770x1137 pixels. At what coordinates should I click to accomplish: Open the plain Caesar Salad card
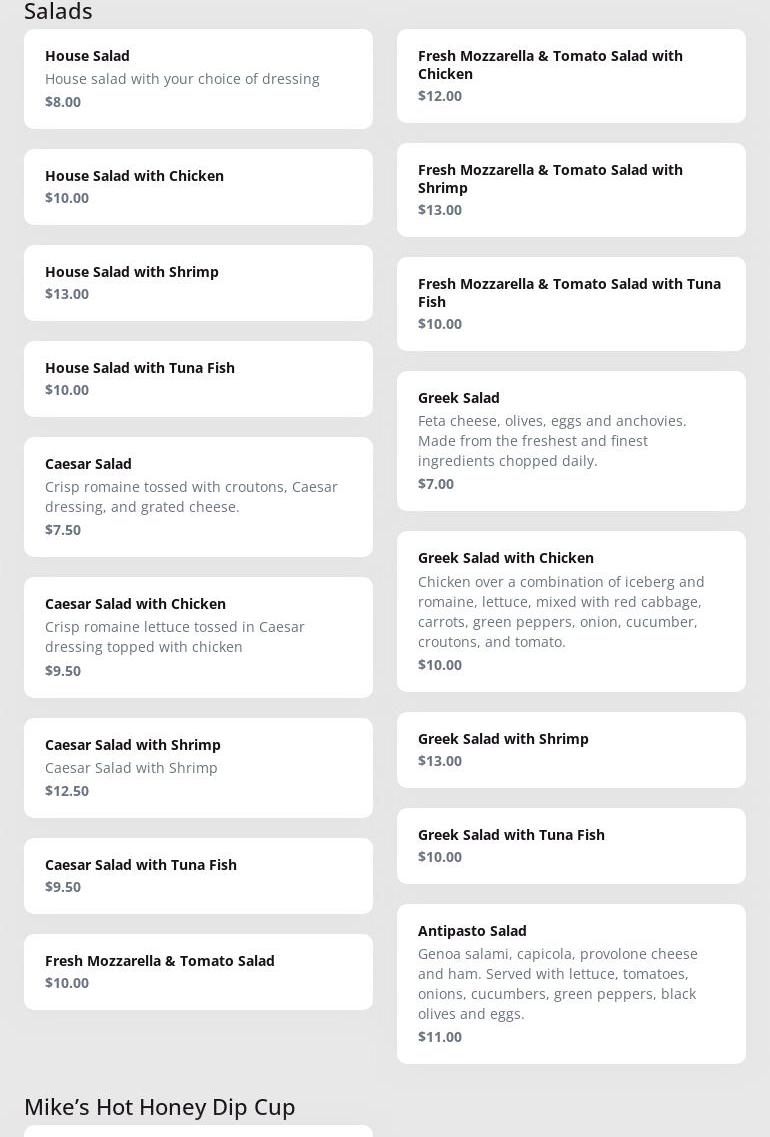(198, 496)
